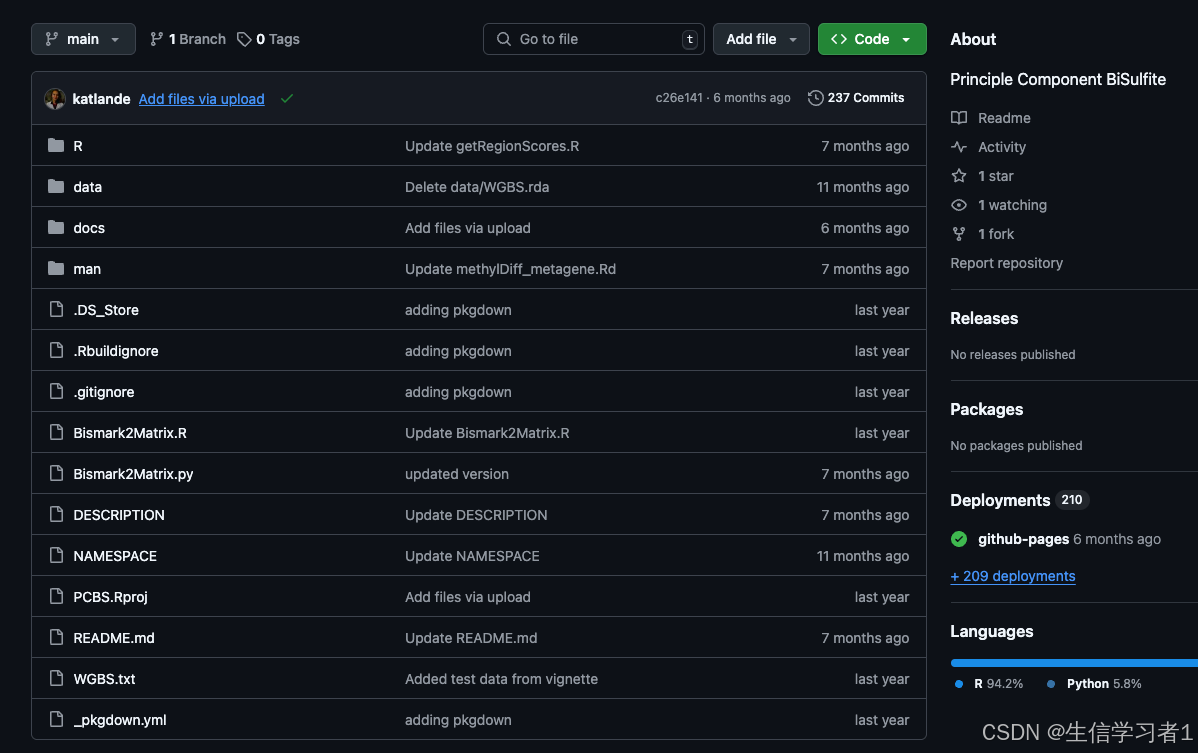1198x753 pixels.
Task: Open the Readme sidebar link
Action: point(1004,118)
